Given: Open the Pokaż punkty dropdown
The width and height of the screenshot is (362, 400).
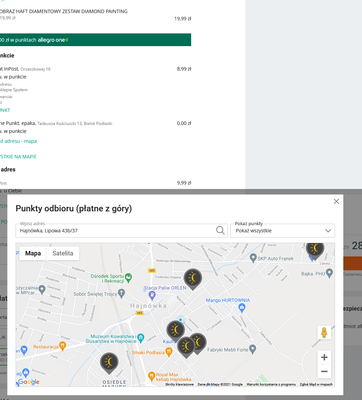Looking at the screenshot, I should [283, 230].
